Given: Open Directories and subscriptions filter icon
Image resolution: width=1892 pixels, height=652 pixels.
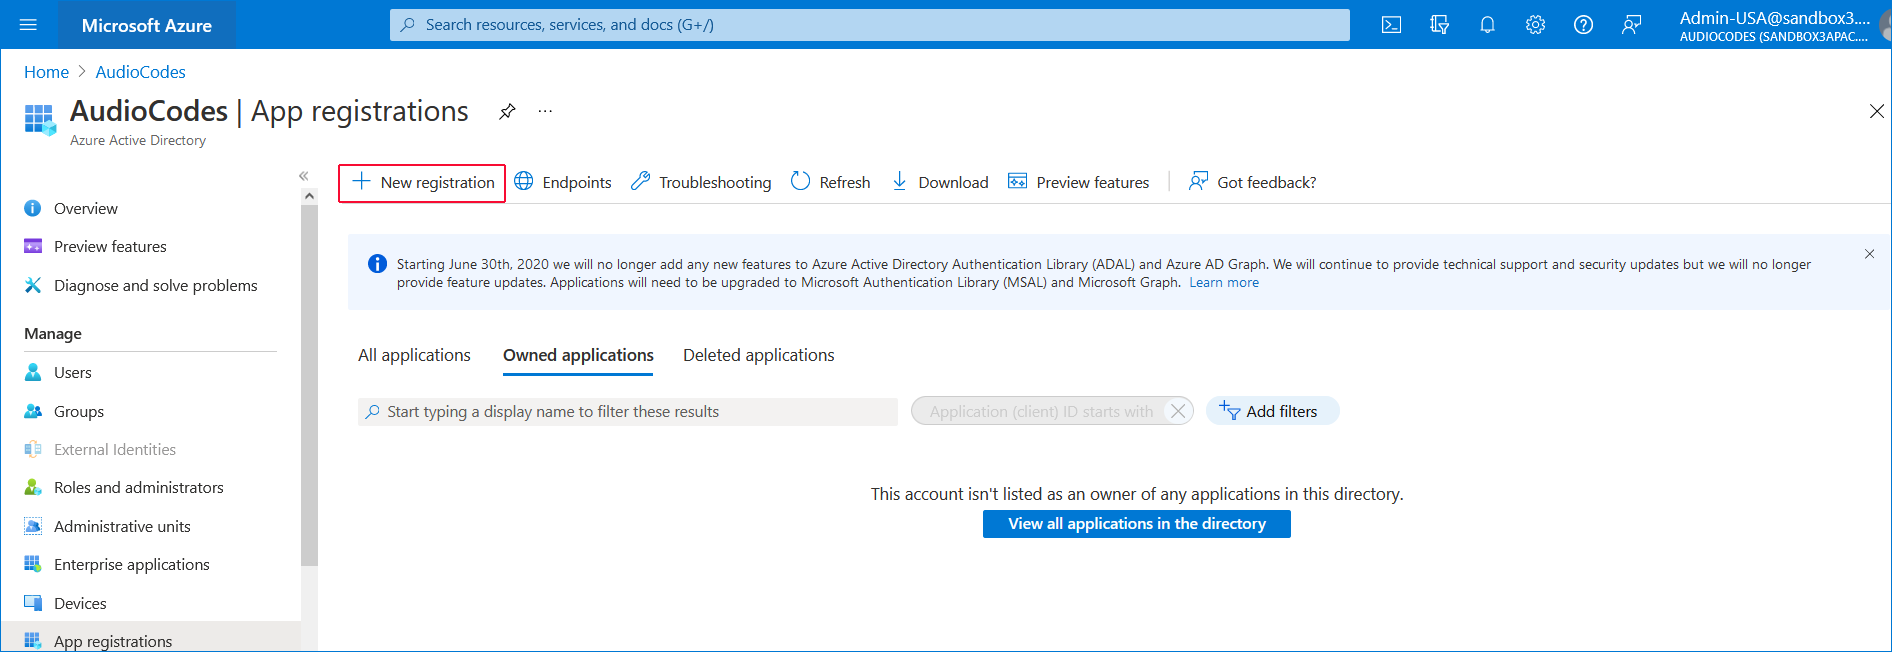Looking at the screenshot, I should (x=1439, y=25).
